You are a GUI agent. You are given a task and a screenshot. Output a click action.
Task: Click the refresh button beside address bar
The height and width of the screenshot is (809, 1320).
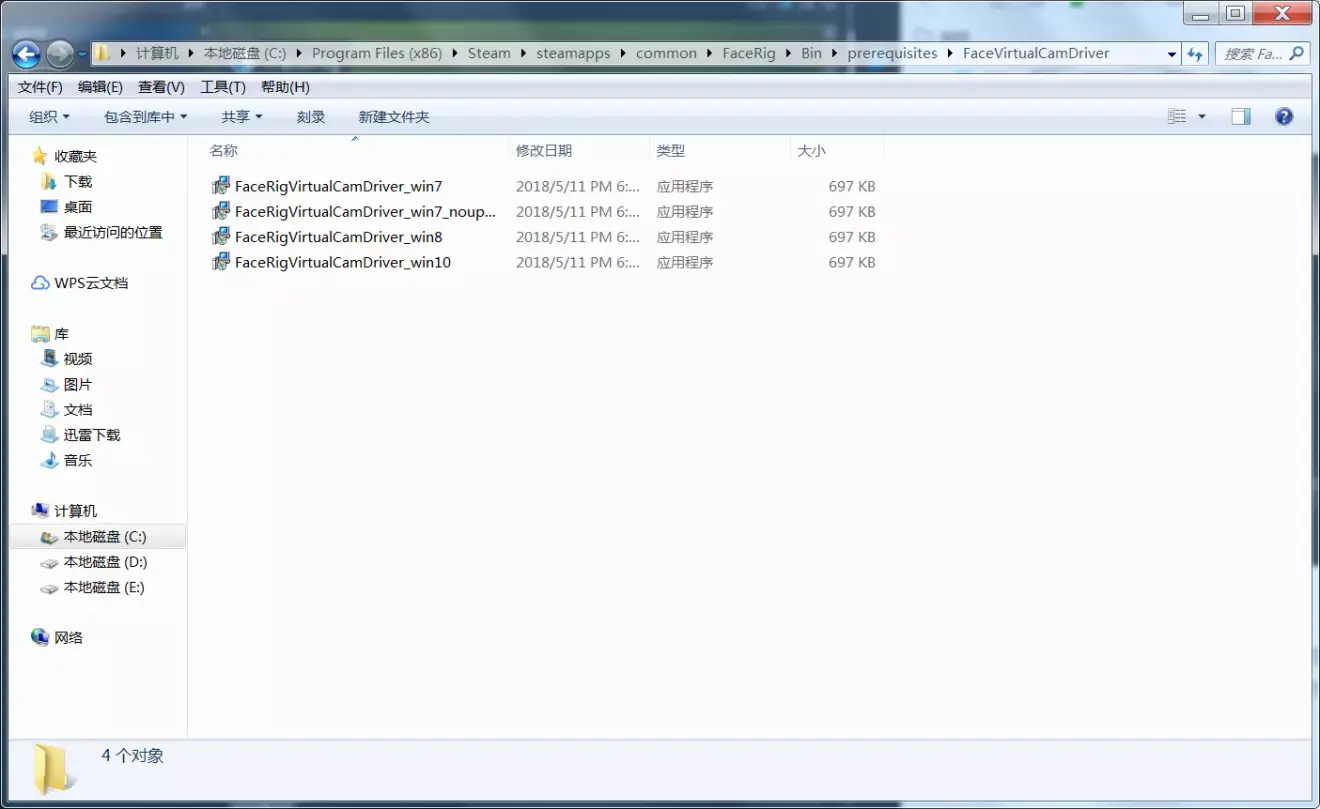tap(1195, 54)
